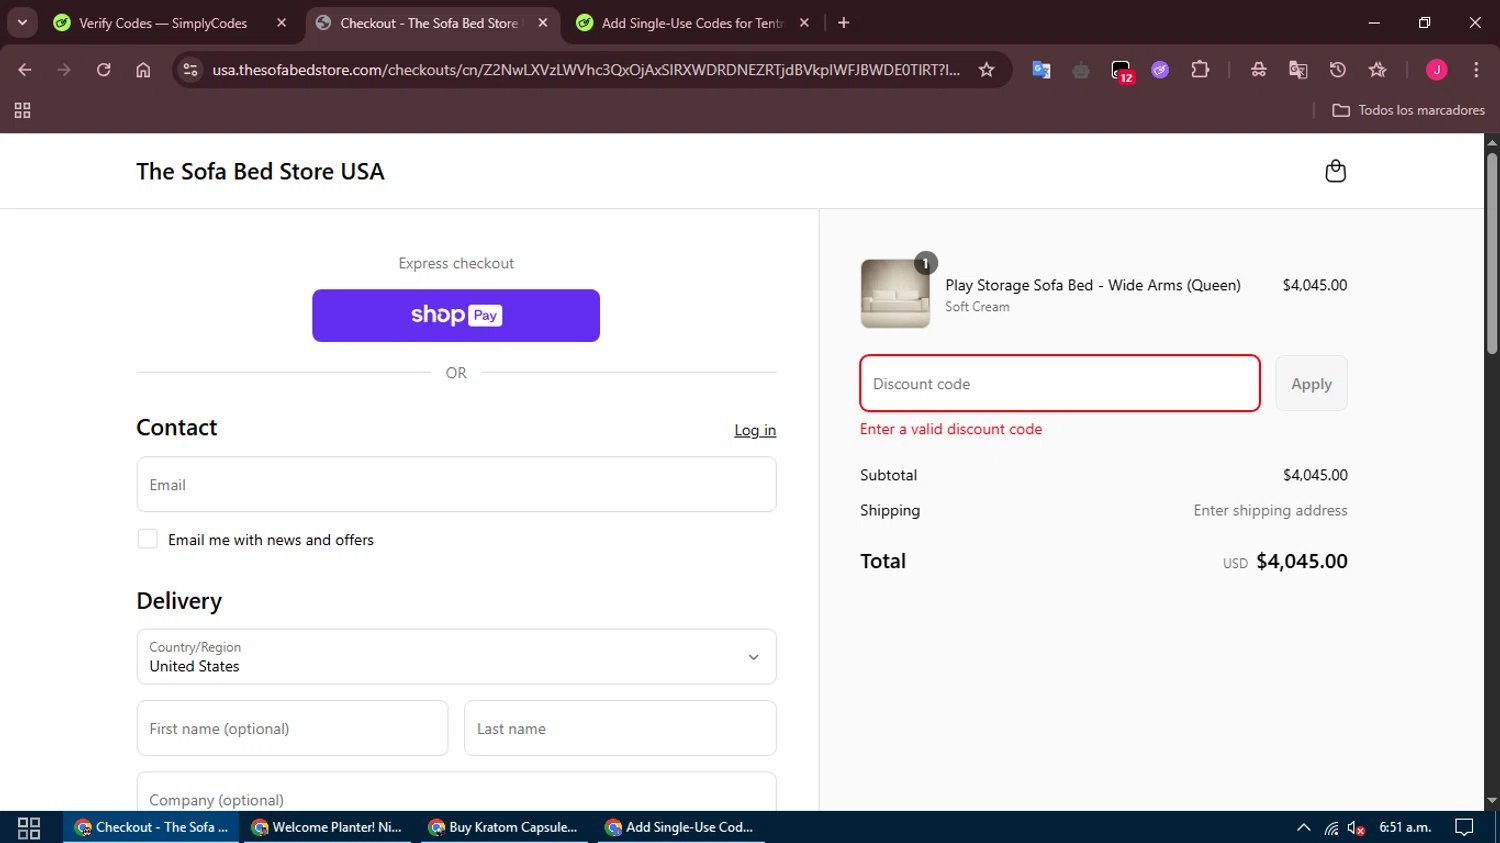Click the address bar URL

585,69
